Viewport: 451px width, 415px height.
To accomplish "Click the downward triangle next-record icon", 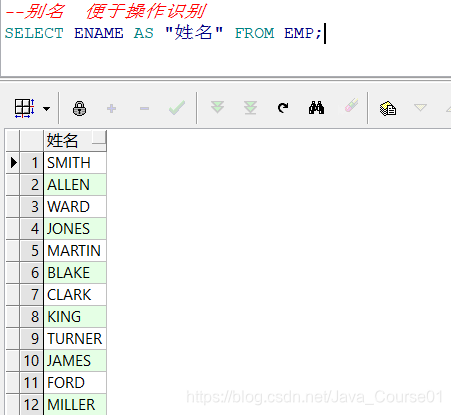I will [420, 107].
